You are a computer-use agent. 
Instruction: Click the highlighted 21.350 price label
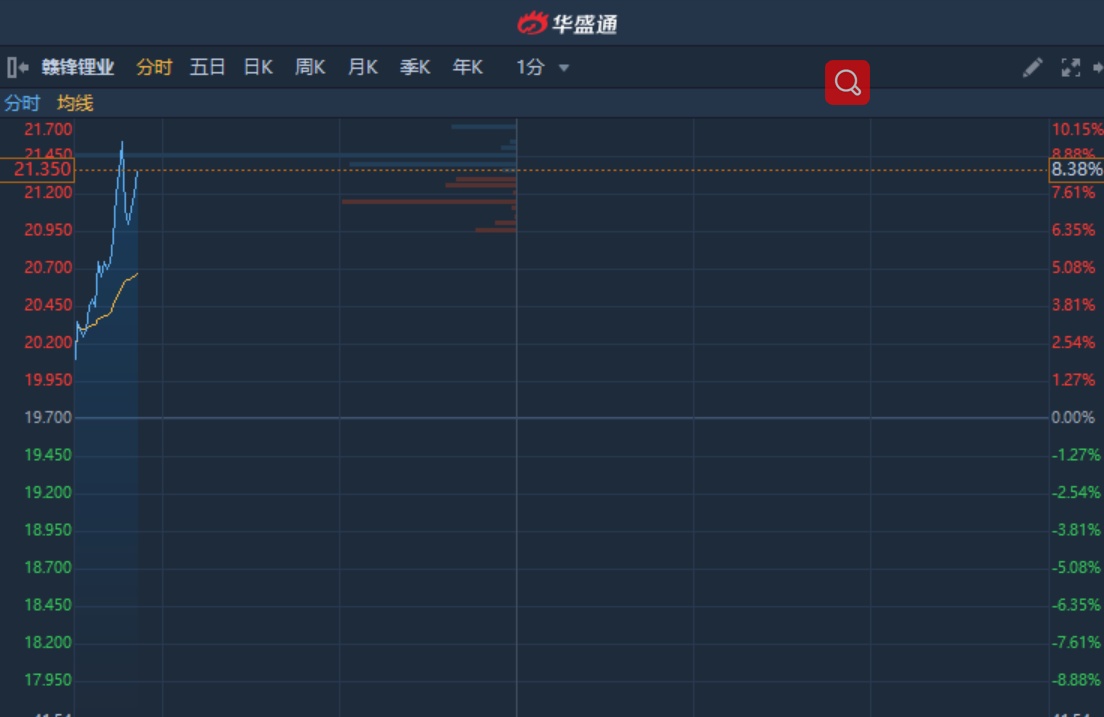(x=37, y=170)
